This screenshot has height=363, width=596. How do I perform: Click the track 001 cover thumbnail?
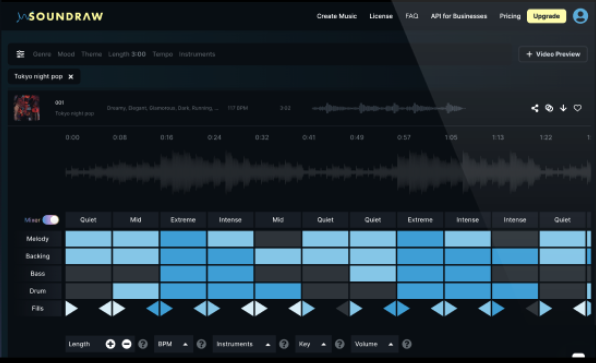(x=27, y=108)
